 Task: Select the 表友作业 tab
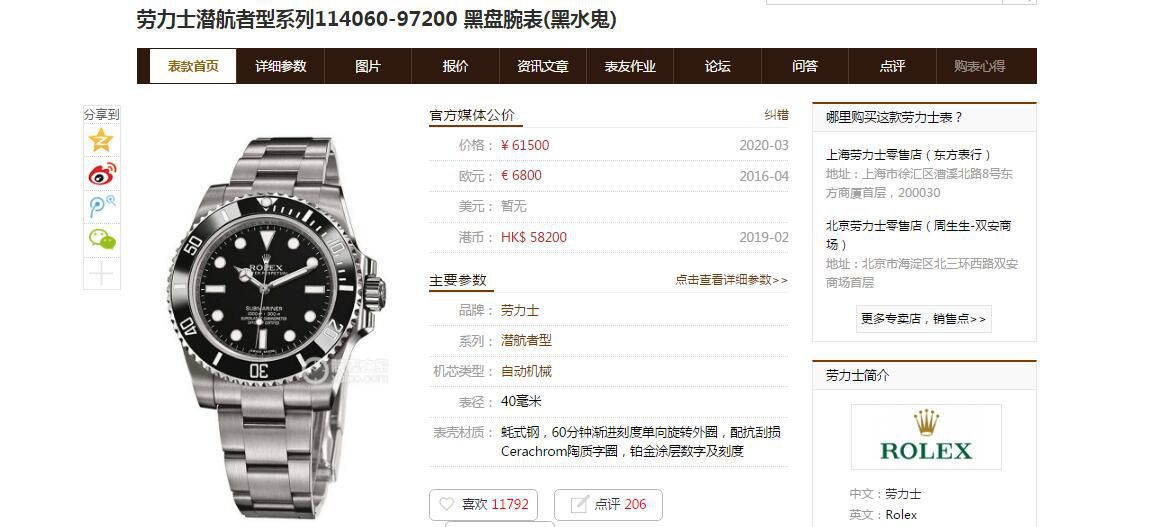click(630, 66)
